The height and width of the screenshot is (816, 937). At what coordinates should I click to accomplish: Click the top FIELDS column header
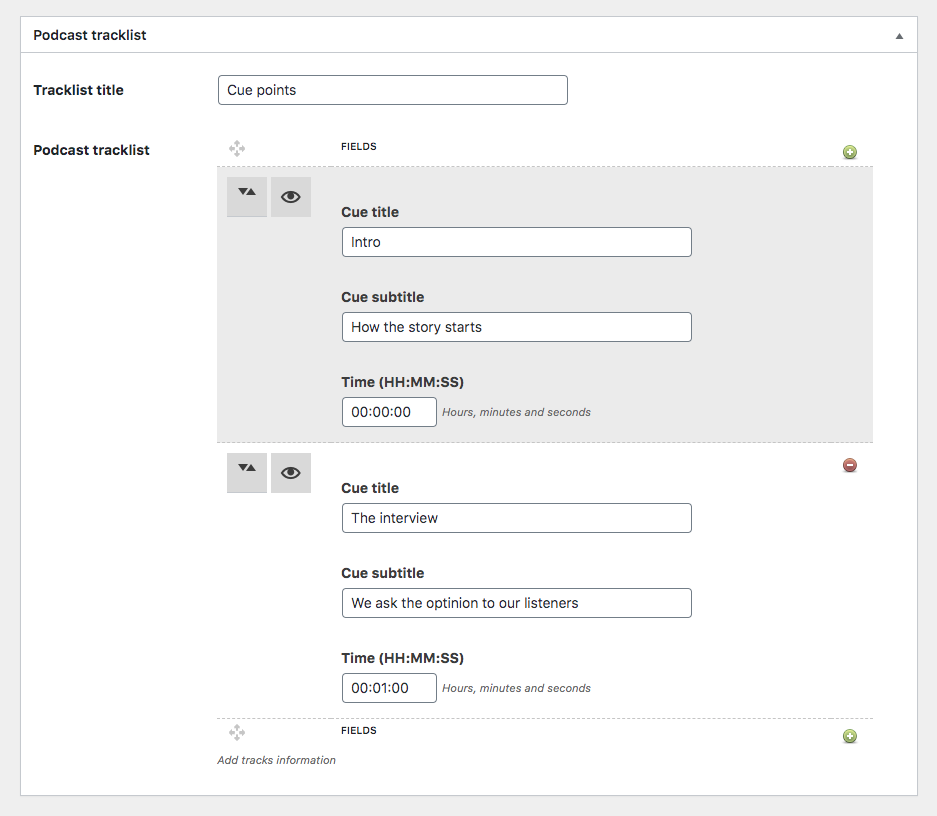(x=359, y=146)
